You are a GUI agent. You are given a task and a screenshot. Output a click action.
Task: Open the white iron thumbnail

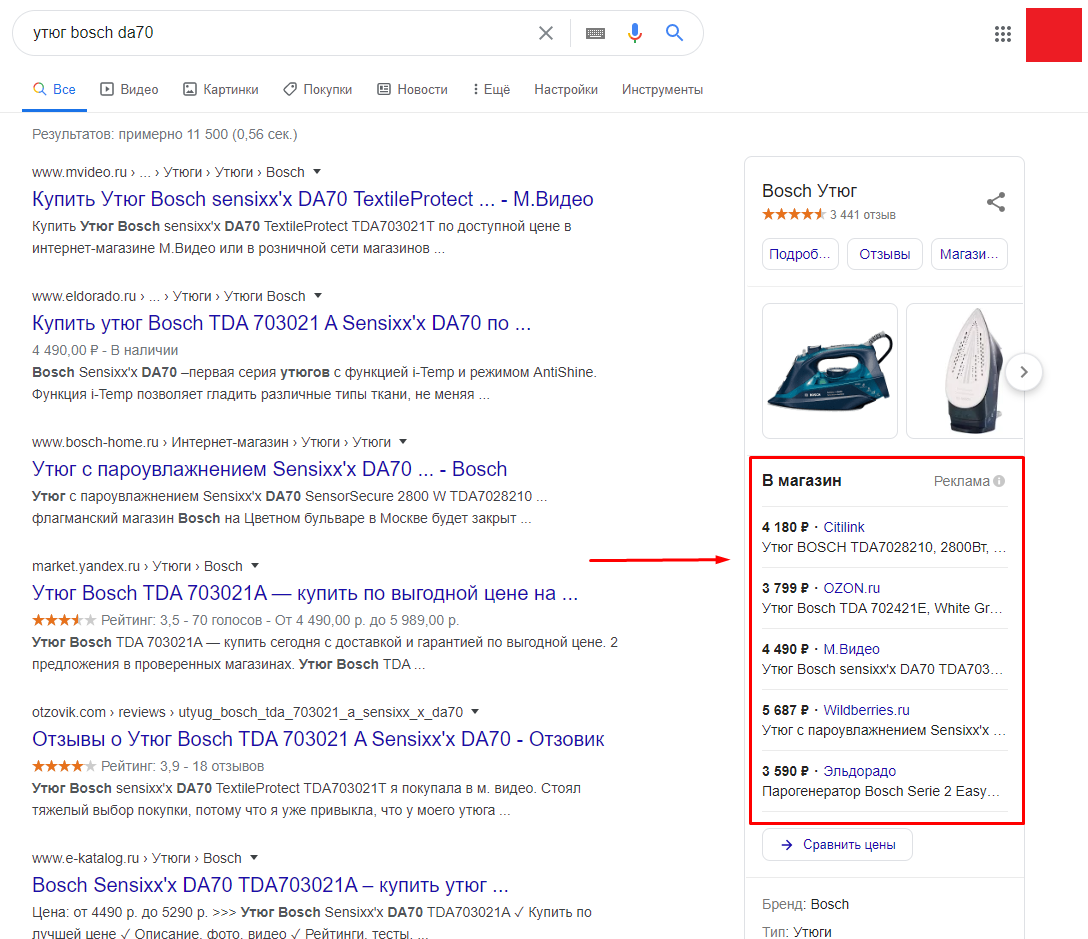965,371
